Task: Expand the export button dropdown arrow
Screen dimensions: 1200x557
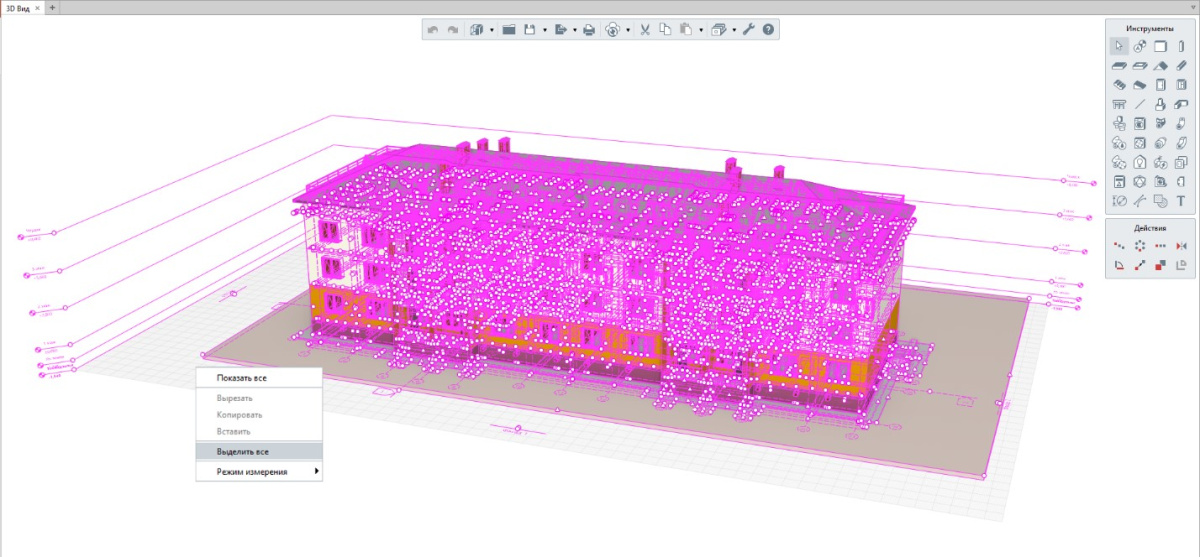Action: click(x=574, y=30)
